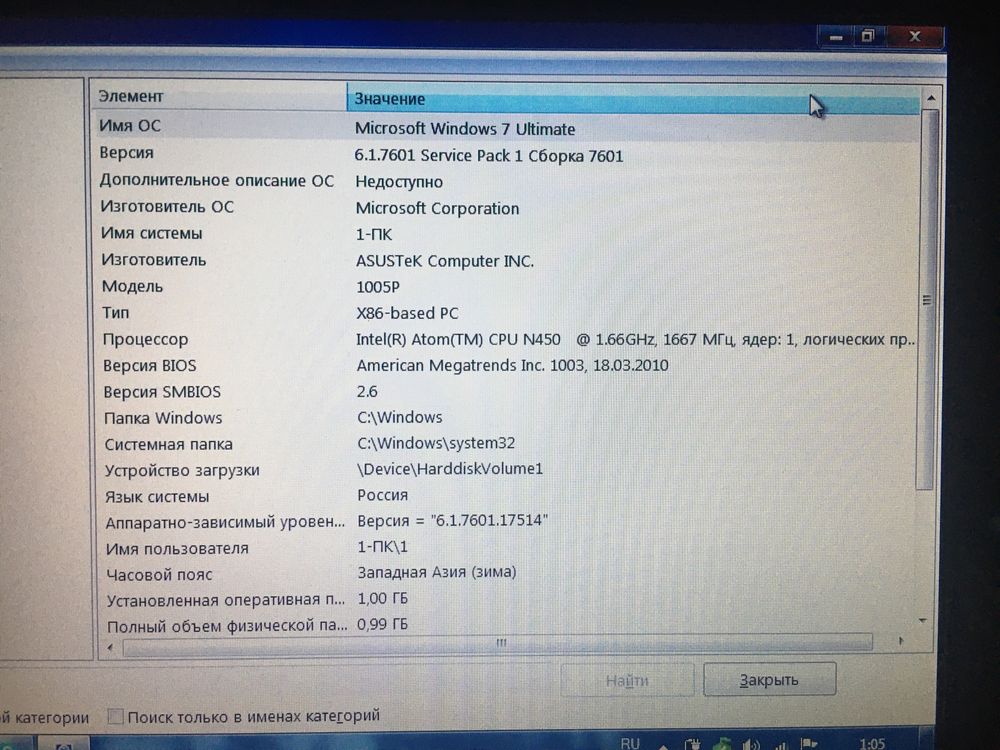Tick 'Поиск только в именах категорий' checkbox
Image resolution: width=1000 pixels, height=750 pixels.
[x=115, y=716]
